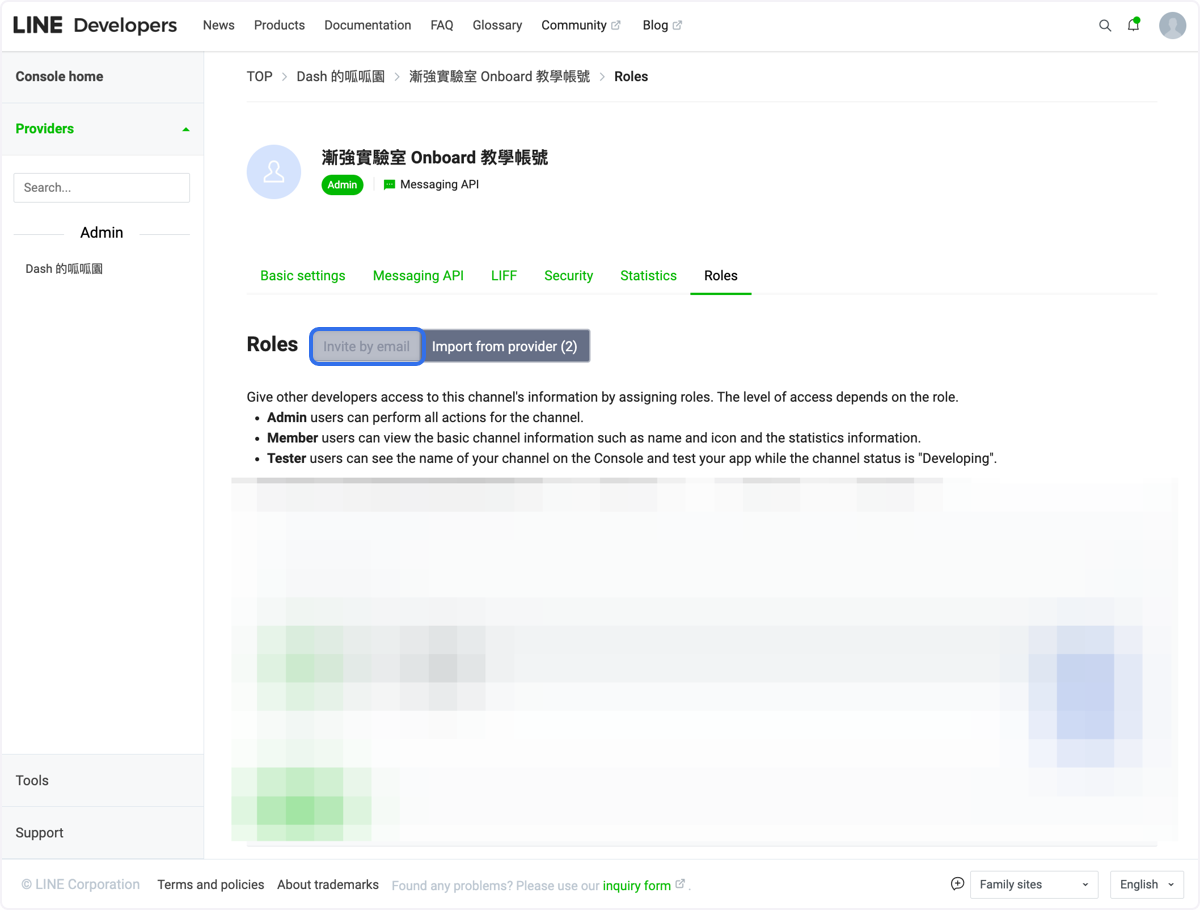Click Import from provider (2) button
The width and height of the screenshot is (1200, 910).
pos(505,346)
